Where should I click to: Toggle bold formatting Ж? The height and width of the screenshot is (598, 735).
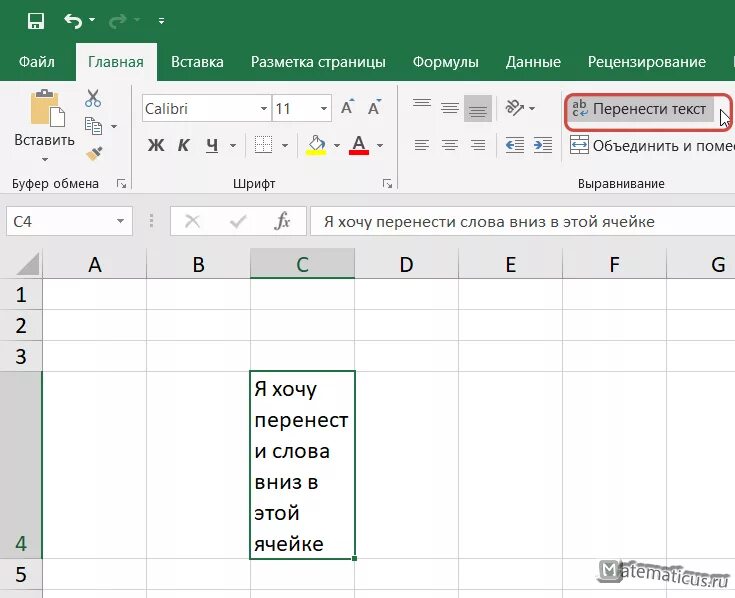tap(156, 145)
